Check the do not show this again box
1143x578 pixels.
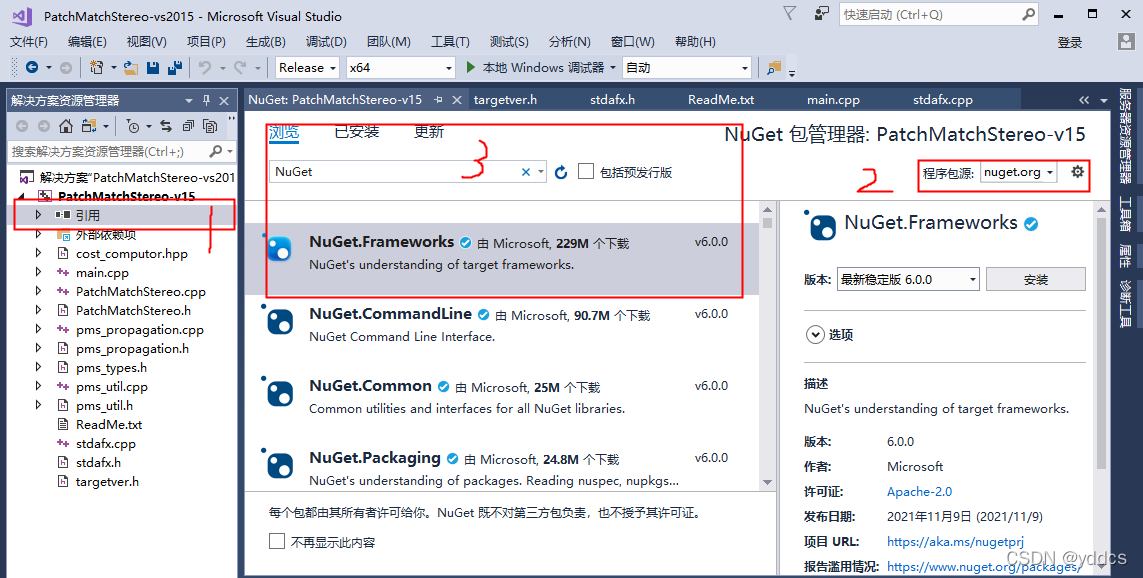click(276, 541)
